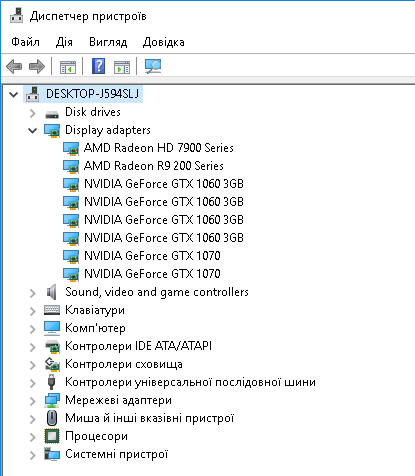The height and width of the screenshot is (476, 415).
Task: Expand Sound, video and game controllers
Action: [33, 293]
